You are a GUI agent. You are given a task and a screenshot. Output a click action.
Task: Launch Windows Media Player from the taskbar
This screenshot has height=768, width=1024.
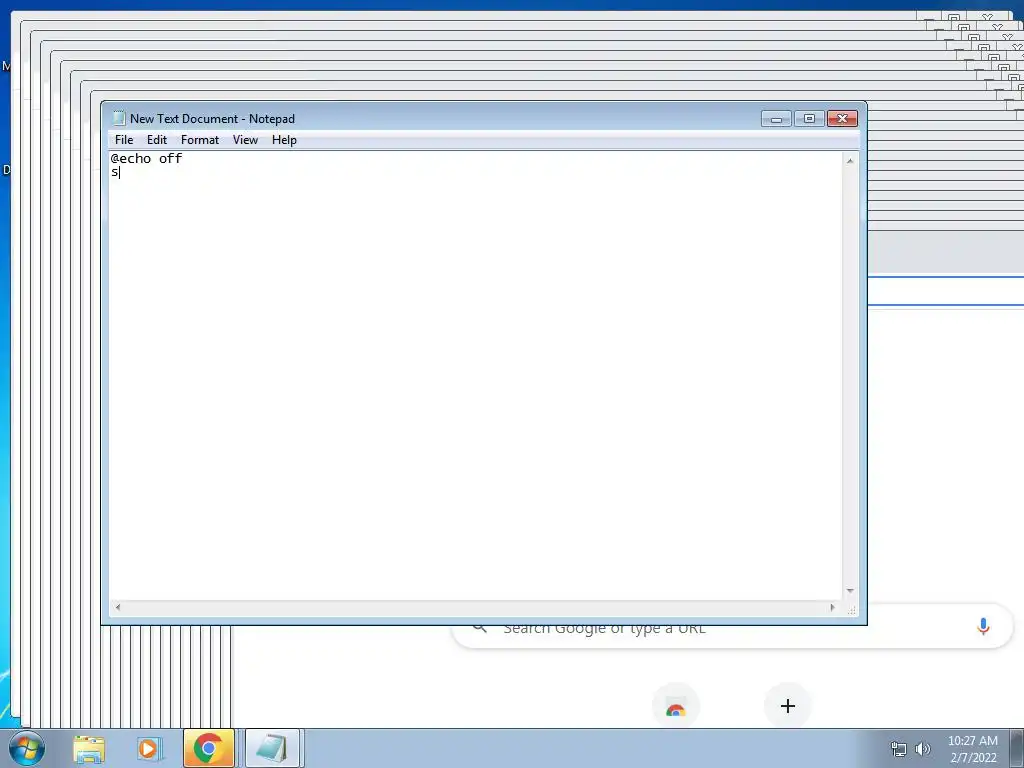pyautogui.click(x=149, y=748)
